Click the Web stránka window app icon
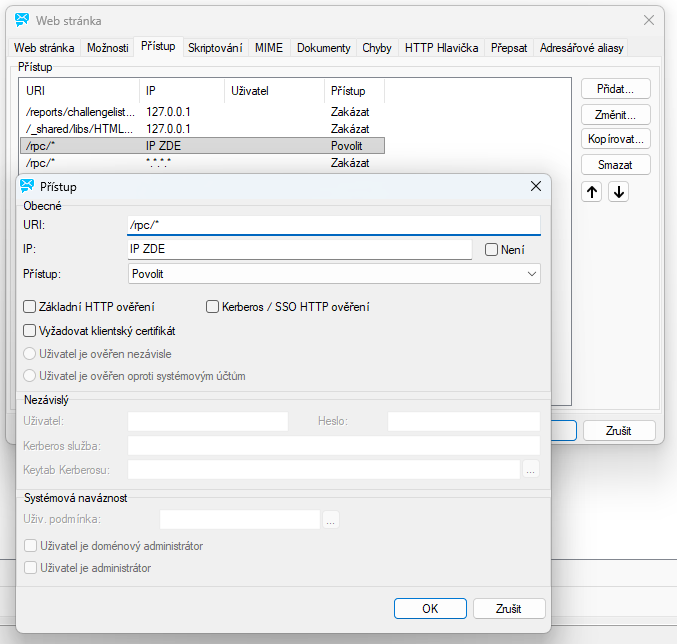The image size is (677, 644). pyautogui.click(x=22, y=20)
